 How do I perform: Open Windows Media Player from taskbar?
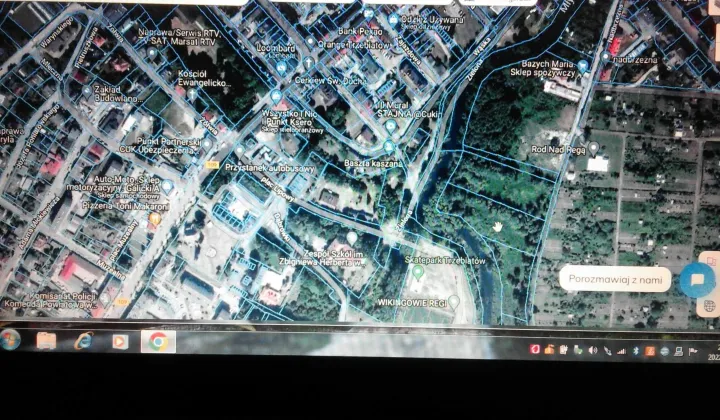click(x=120, y=342)
